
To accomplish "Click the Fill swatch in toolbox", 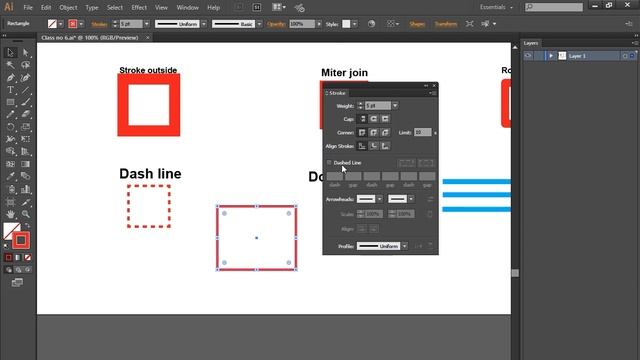I will tap(10, 229).
